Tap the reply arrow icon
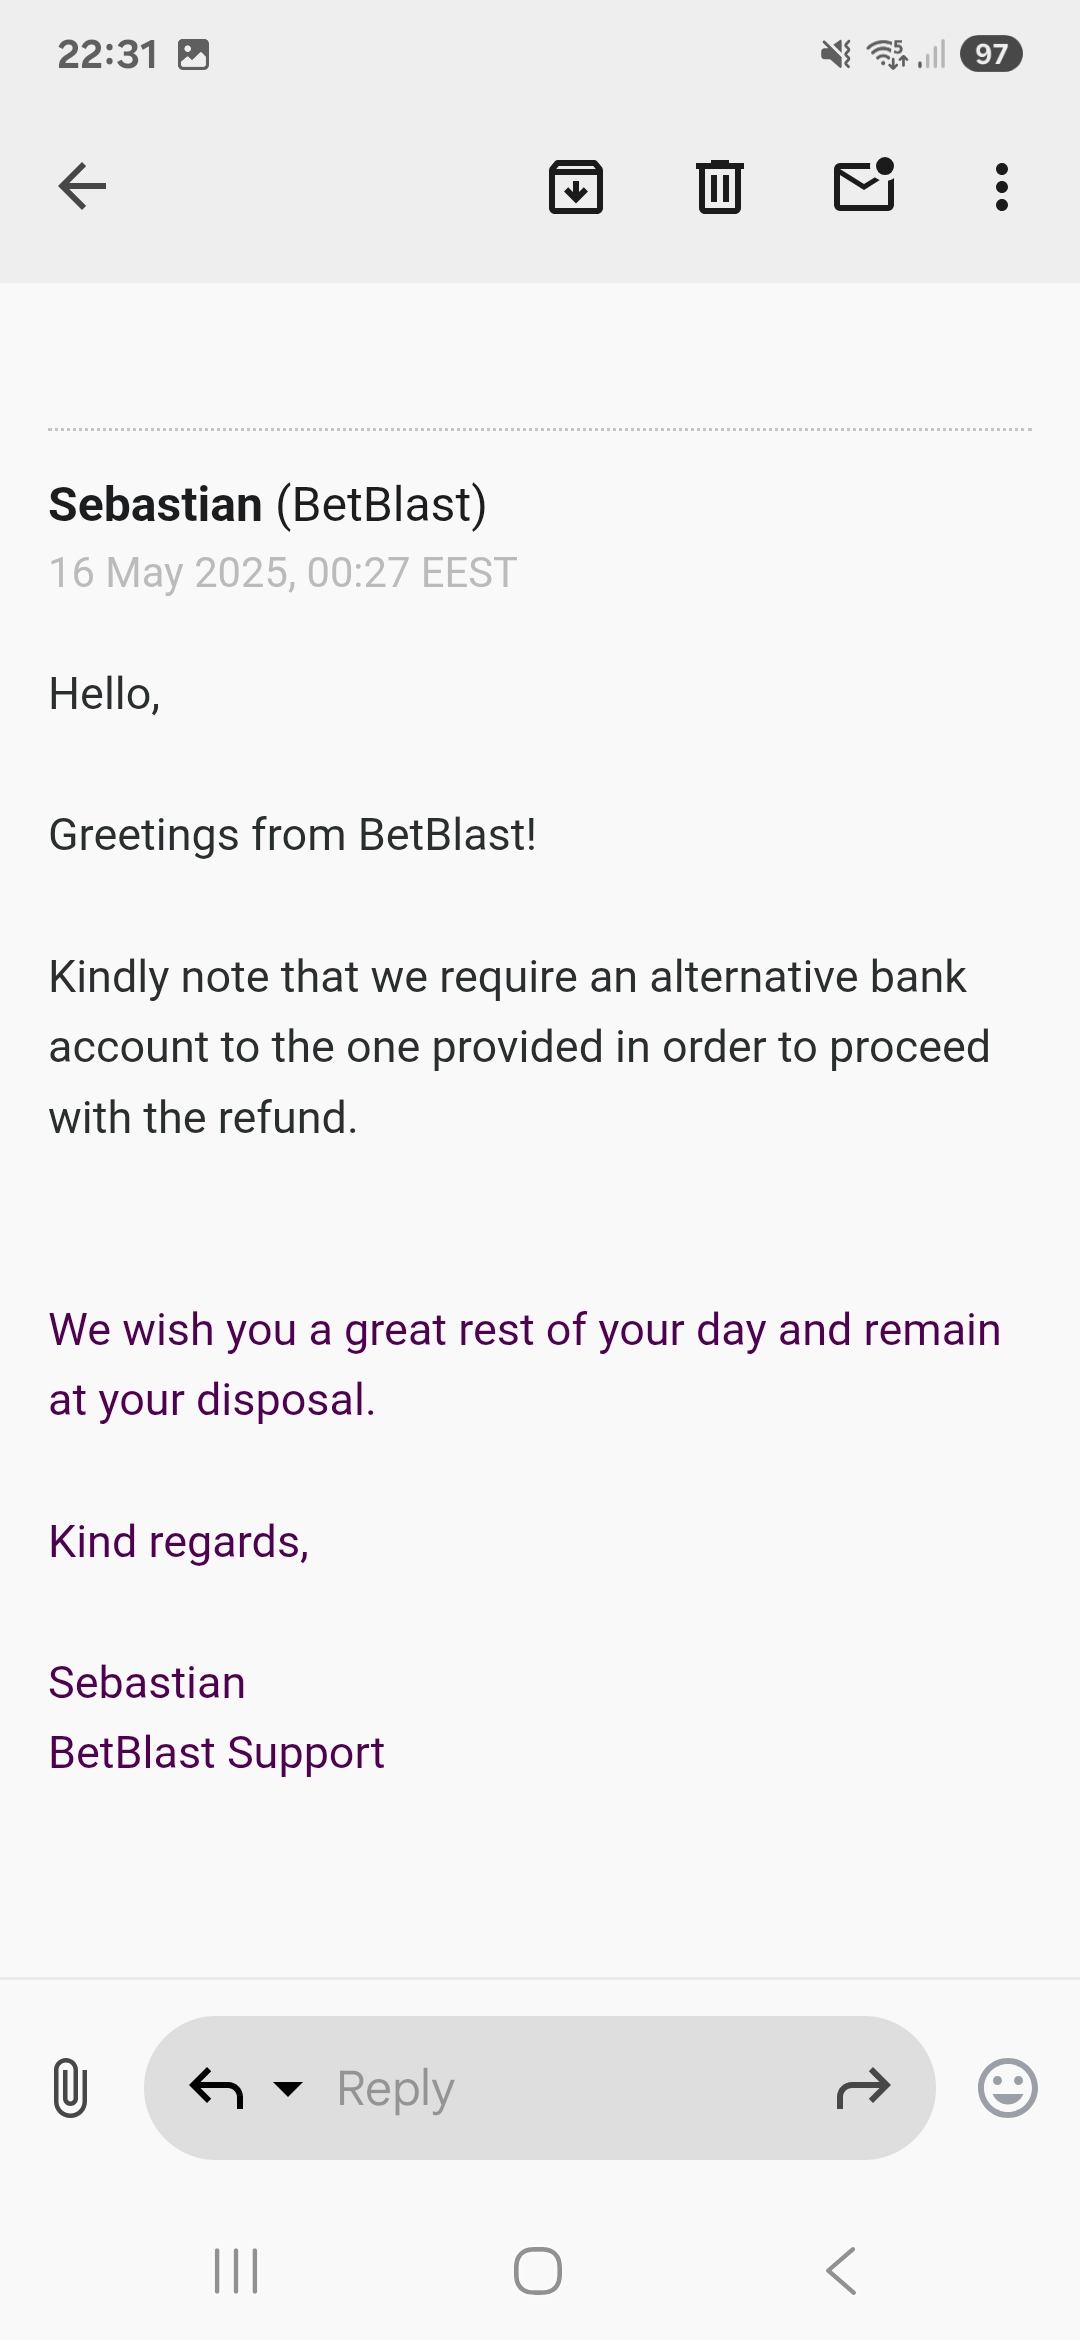 pos(216,2088)
